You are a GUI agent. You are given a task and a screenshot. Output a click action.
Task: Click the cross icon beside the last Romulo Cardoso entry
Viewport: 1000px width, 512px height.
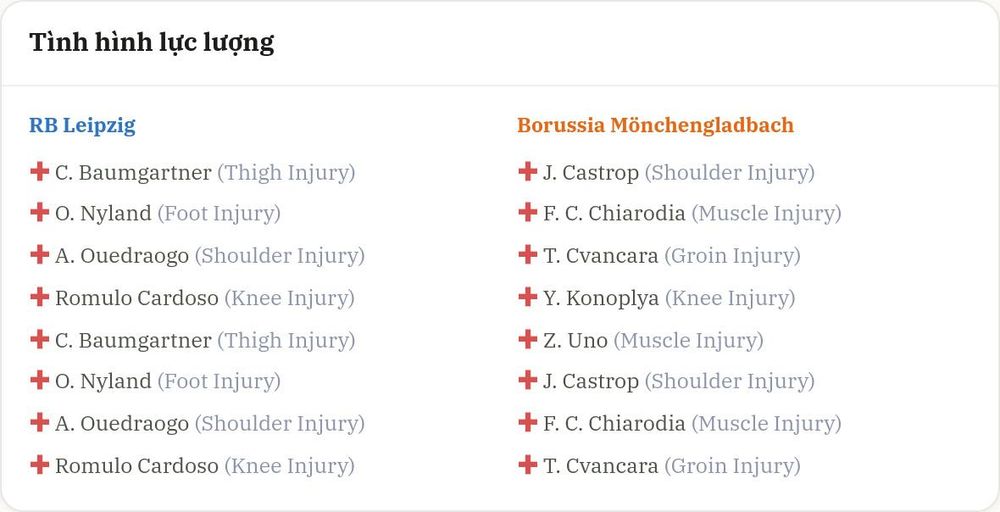pos(40,464)
